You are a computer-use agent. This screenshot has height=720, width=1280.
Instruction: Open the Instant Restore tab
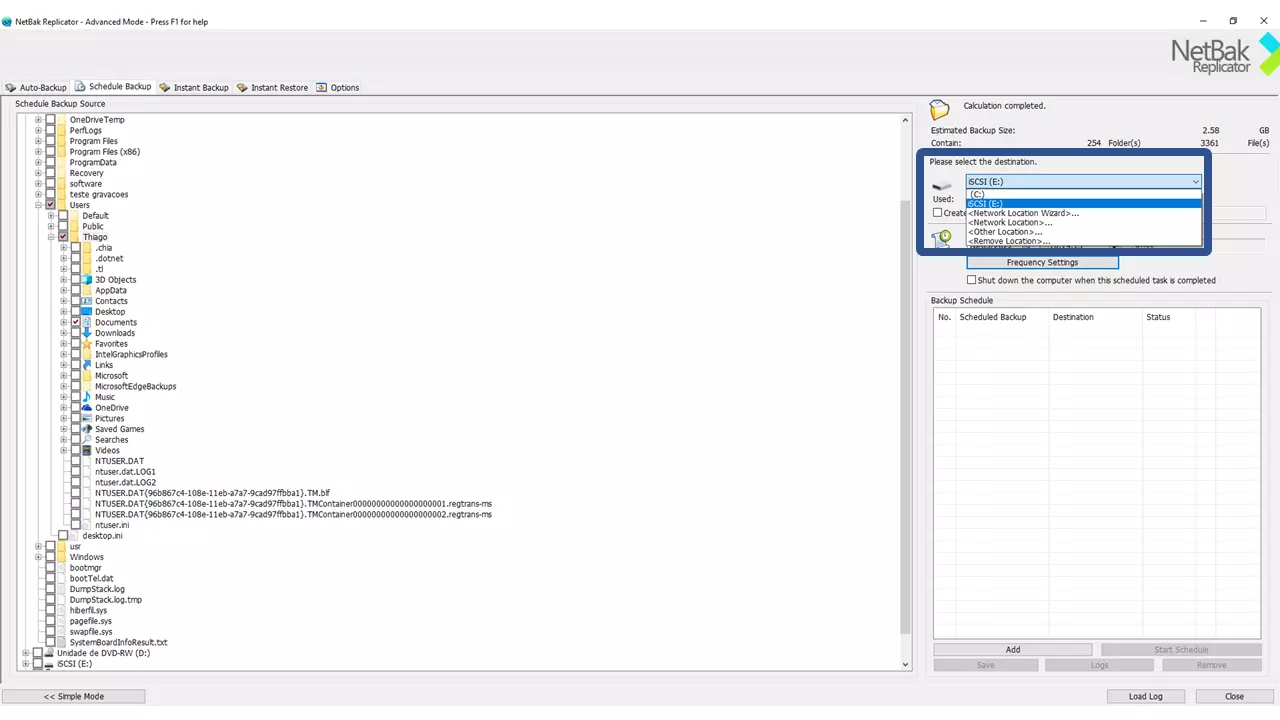272,87
